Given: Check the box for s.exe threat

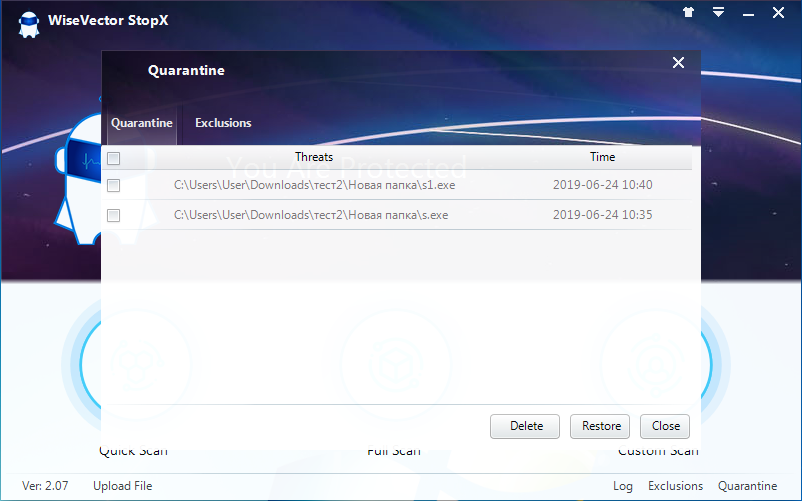Looking at the screenshot, I should [x=114, y=215].
